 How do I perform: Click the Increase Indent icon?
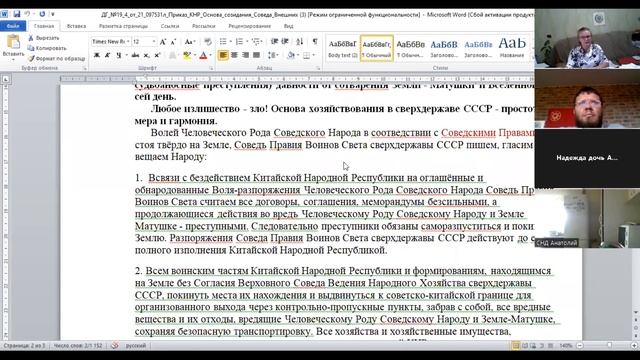click(285, 42)
